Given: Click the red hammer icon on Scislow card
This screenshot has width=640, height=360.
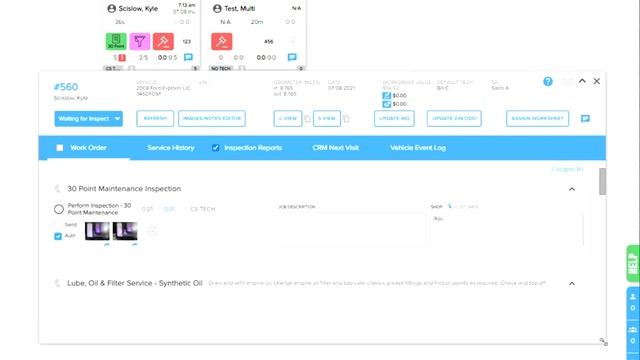Looking at the screenshot, I should (x=163, y=41).
